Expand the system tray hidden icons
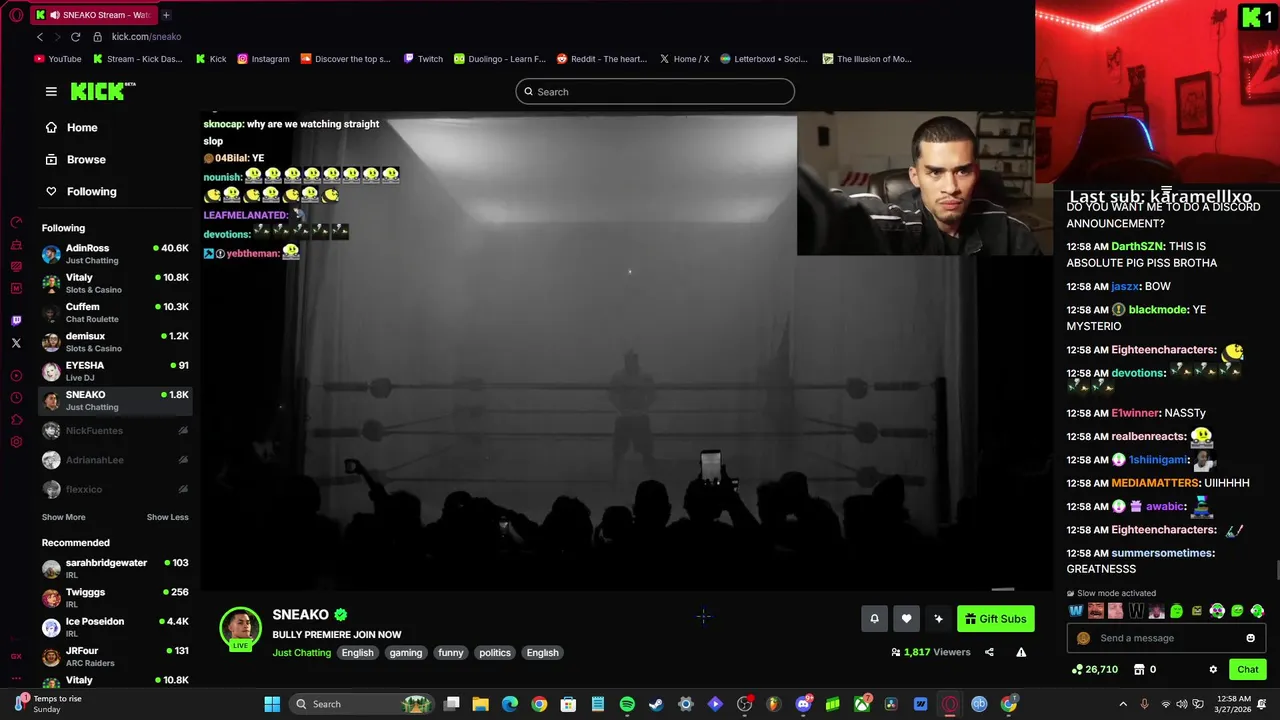 1122,704
